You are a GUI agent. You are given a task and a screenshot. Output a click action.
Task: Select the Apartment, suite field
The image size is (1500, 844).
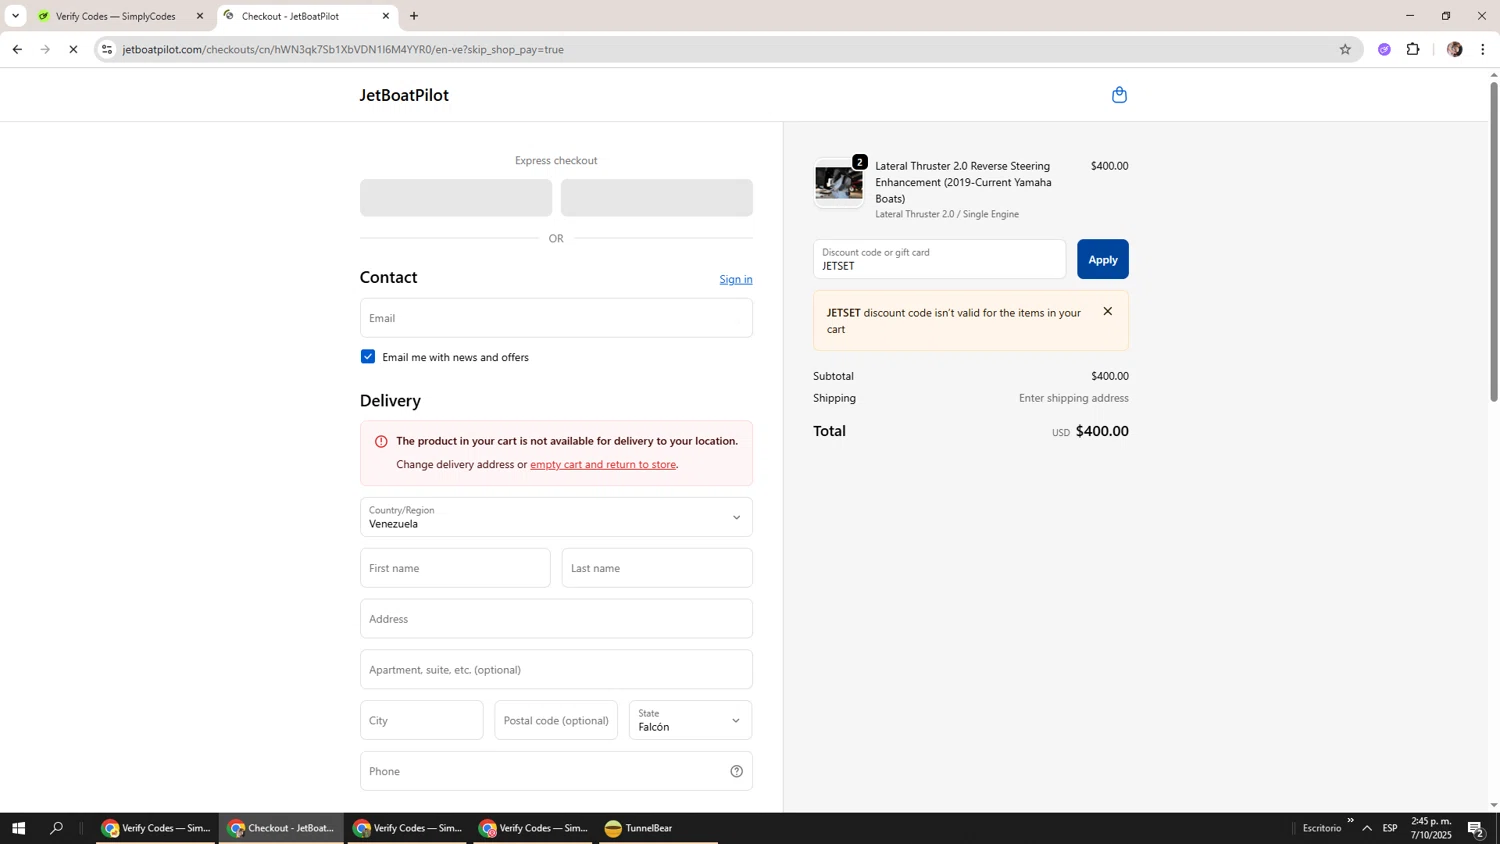tap(556, 669)
